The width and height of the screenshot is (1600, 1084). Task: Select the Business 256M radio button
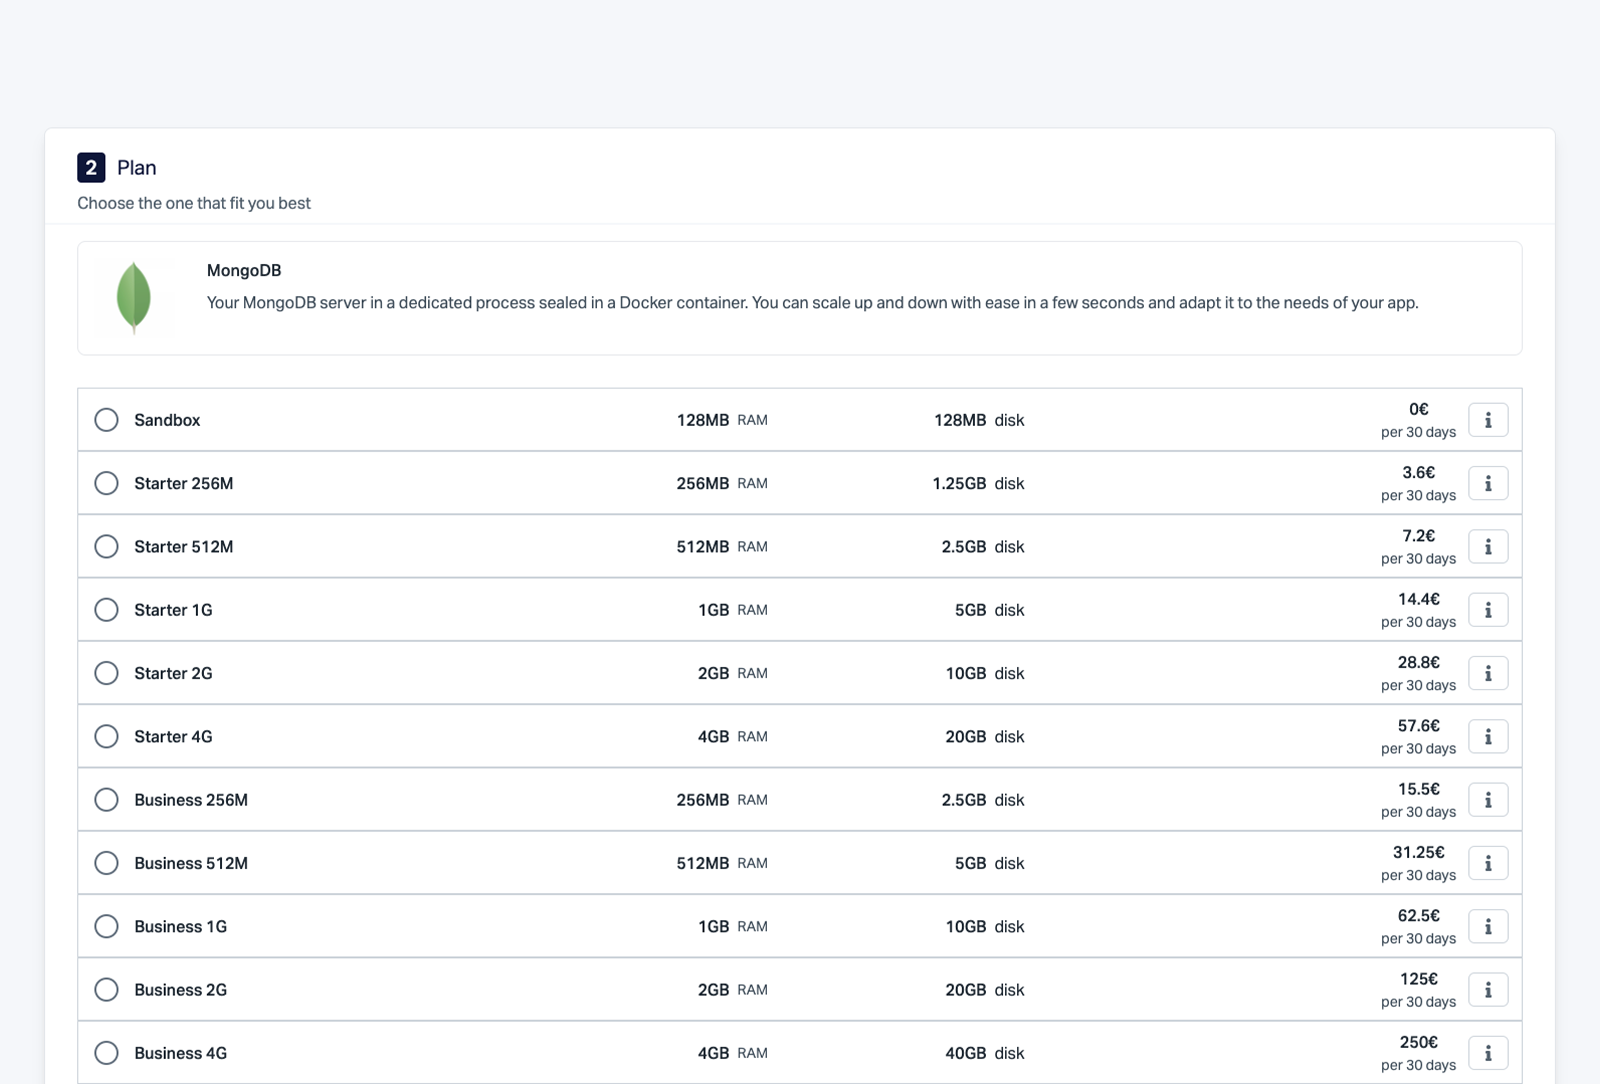[106, 800]
